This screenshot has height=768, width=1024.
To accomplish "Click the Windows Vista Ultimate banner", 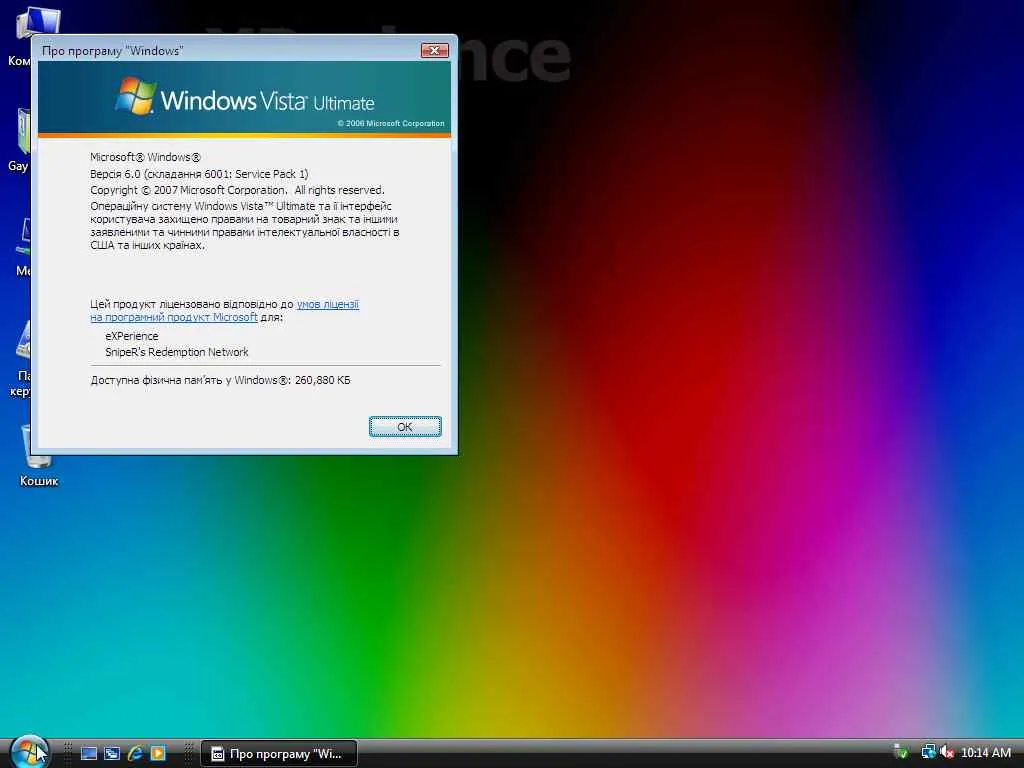I will pyautogui.click(x=244, y=98).
